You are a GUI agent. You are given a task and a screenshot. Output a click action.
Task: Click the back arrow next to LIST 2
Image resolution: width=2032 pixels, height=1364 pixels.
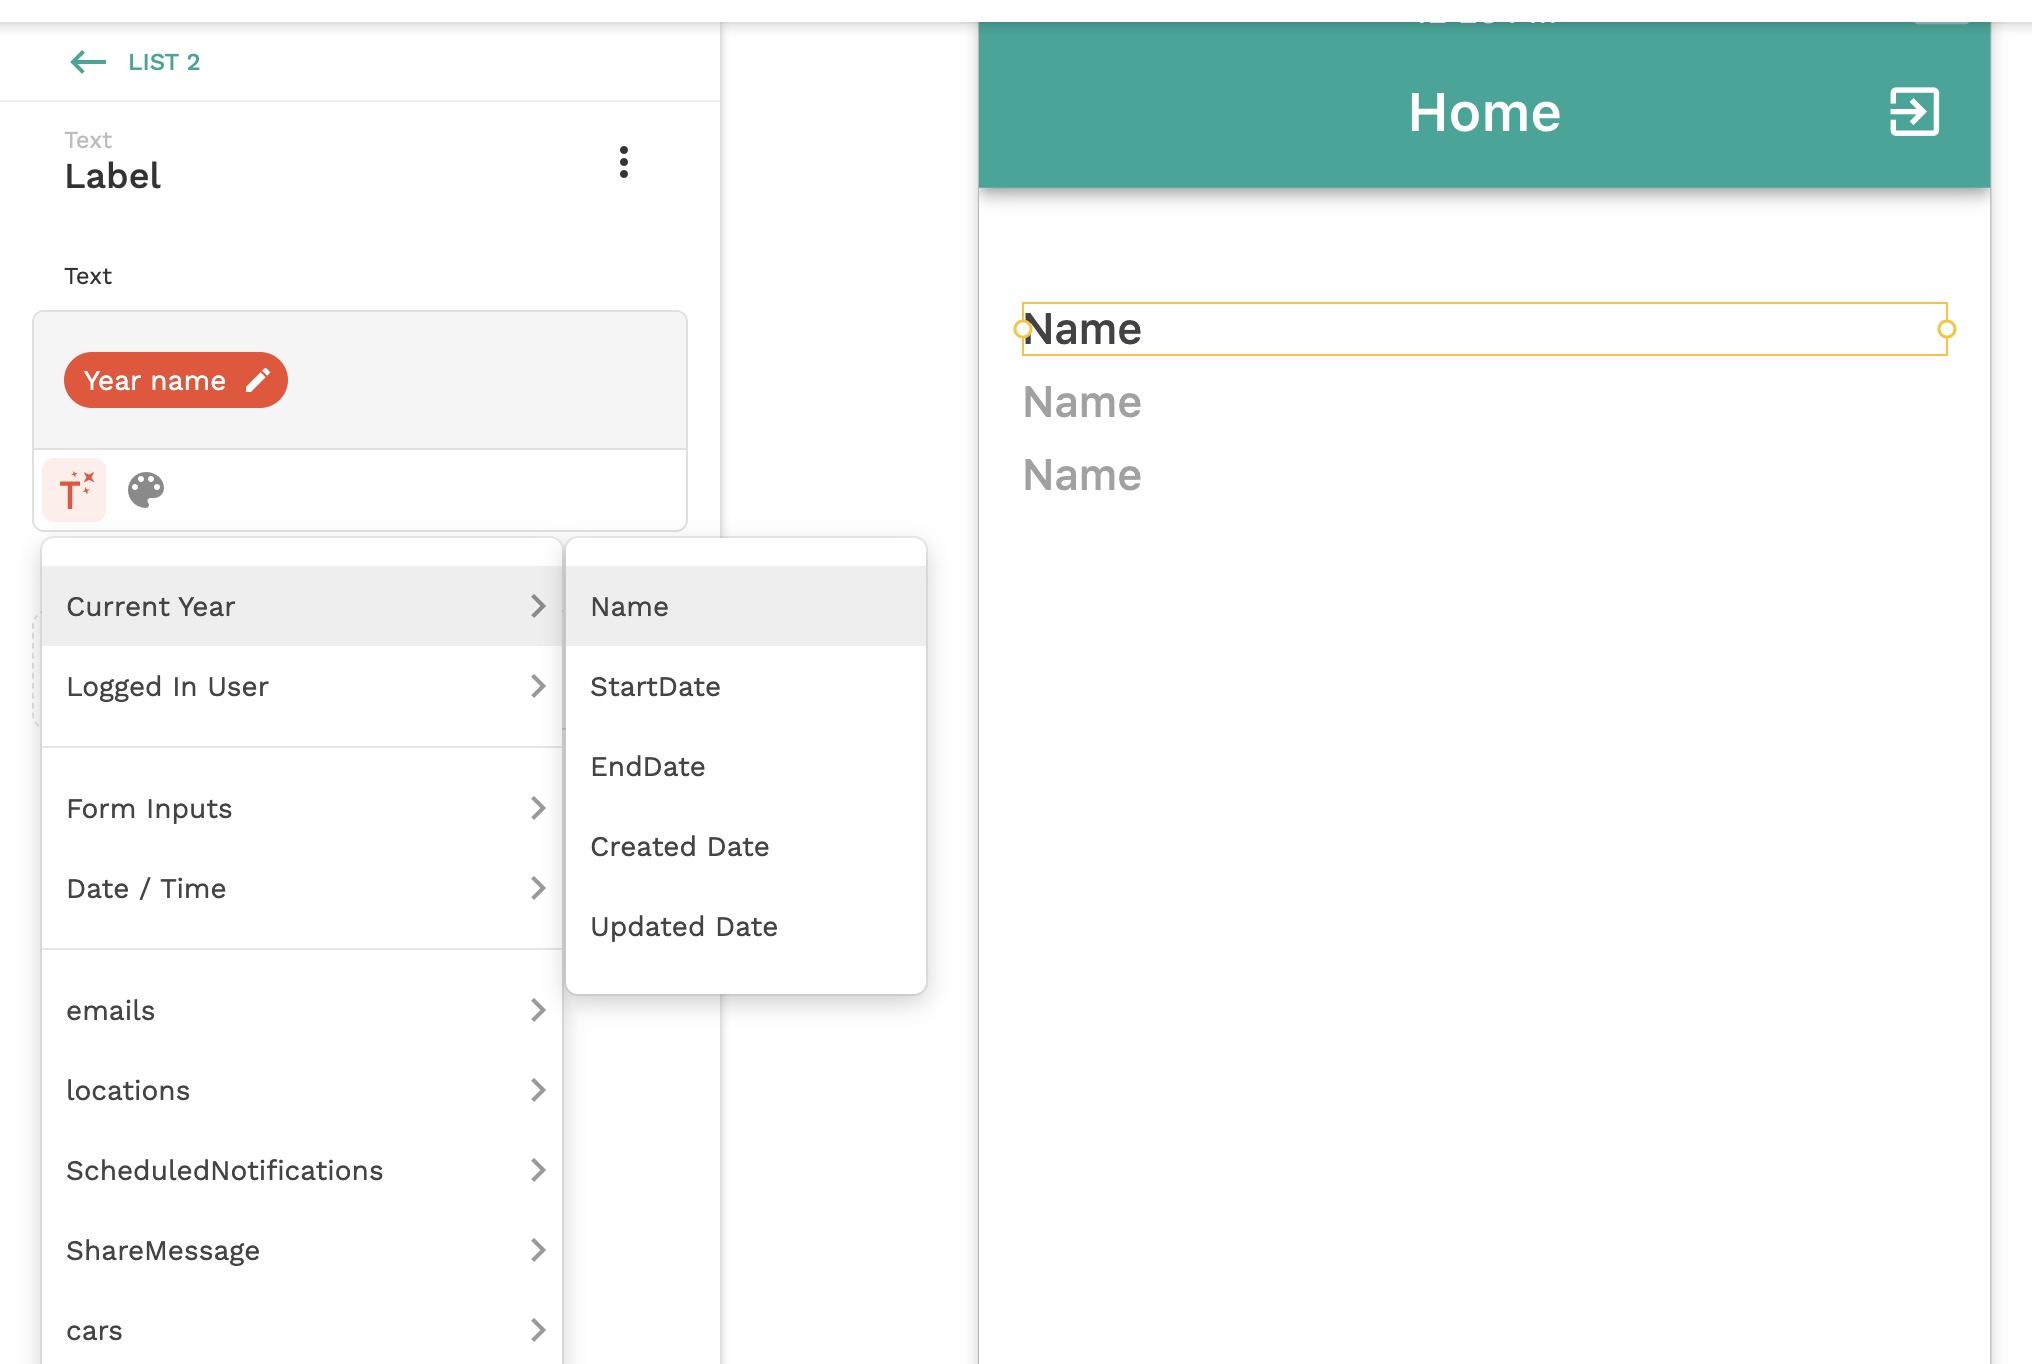[x=88, y=62]
